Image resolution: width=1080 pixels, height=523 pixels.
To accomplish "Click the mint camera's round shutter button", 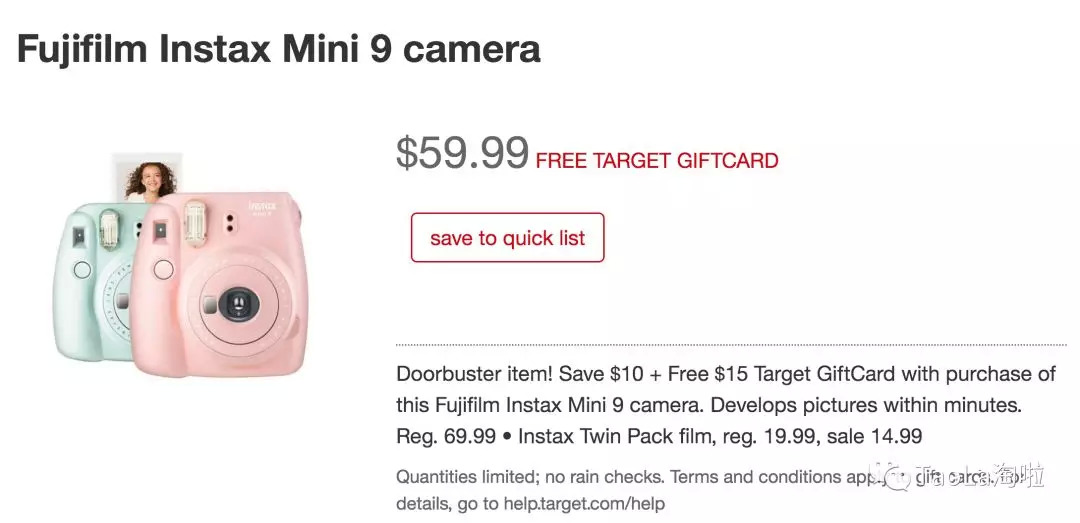I will 82,269.
